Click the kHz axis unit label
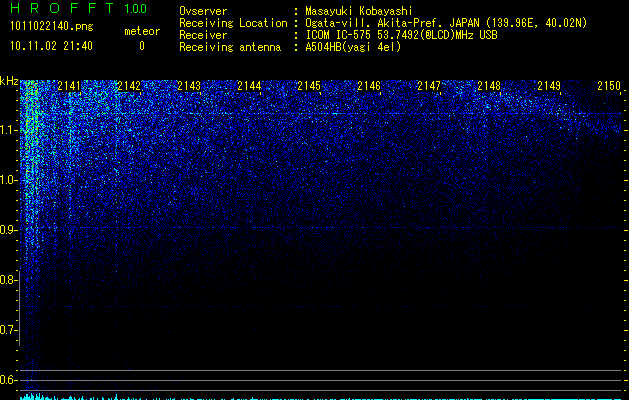629x400 pixels. pyautogui.click(x=9, y=81)
